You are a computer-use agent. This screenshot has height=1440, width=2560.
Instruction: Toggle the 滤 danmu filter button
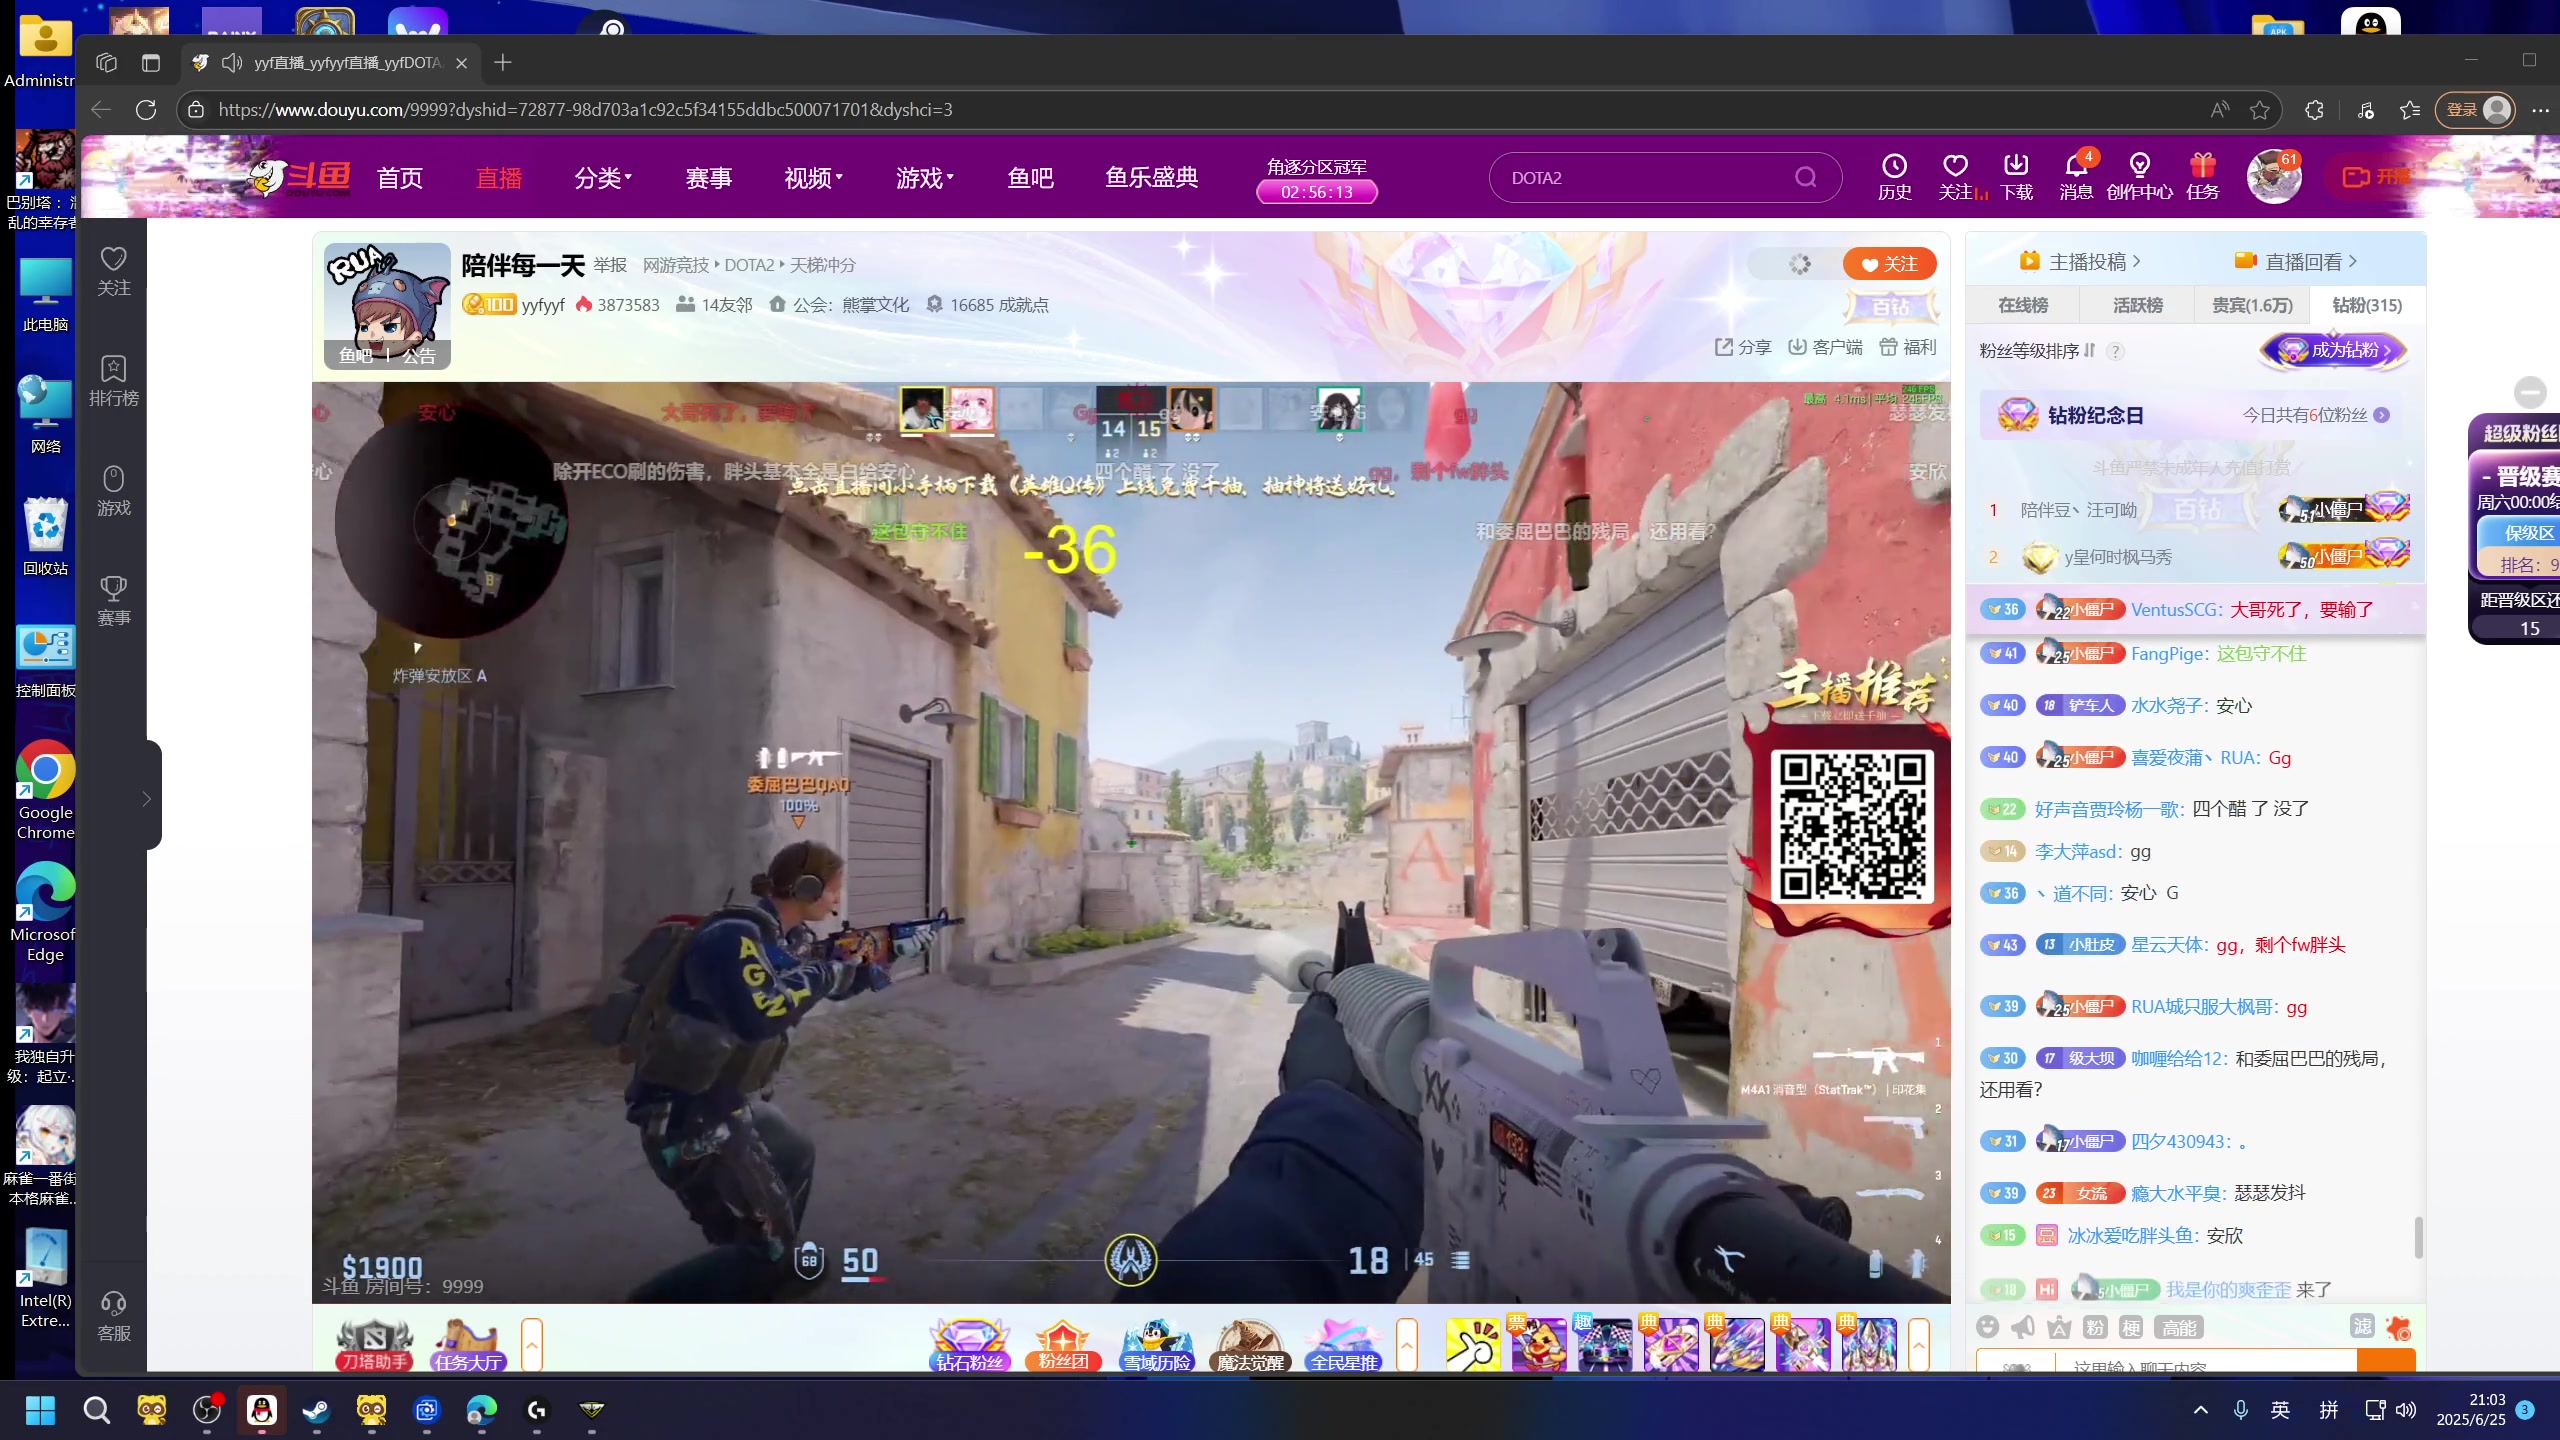point(2362,1326)
